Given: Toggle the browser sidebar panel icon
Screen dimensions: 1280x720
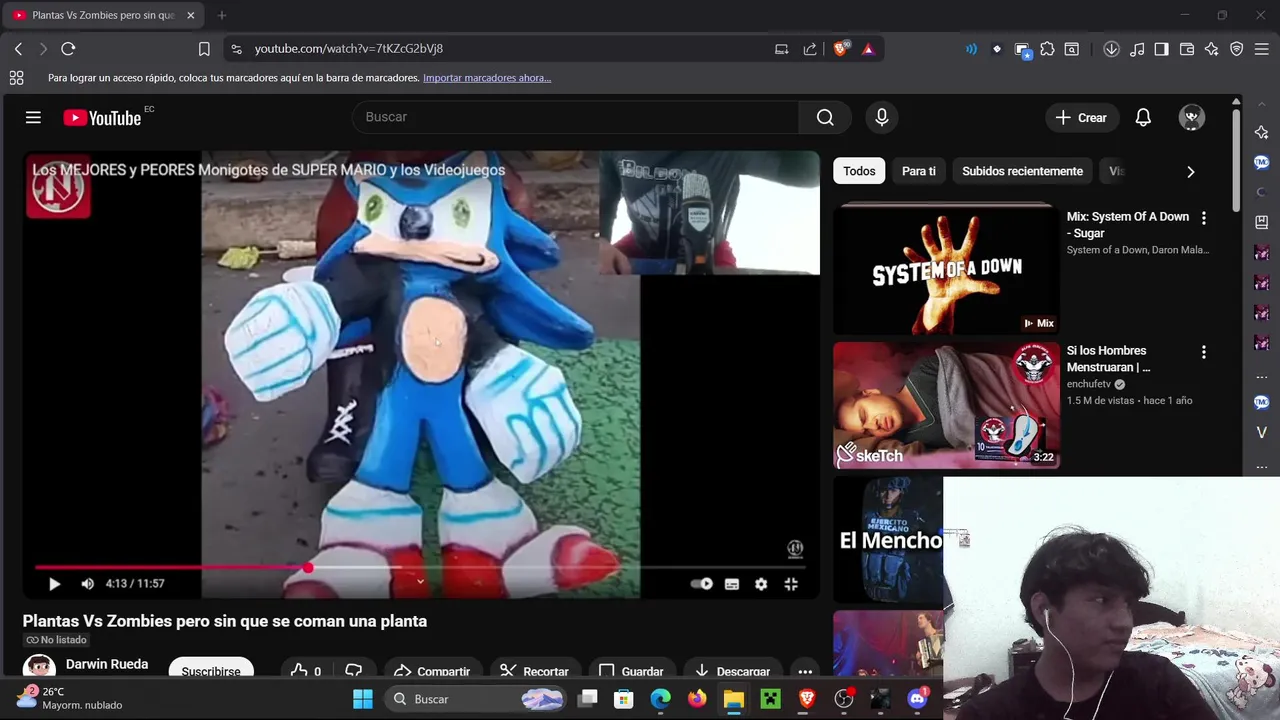Looking at the screenshot, I should coord(1161,49).
